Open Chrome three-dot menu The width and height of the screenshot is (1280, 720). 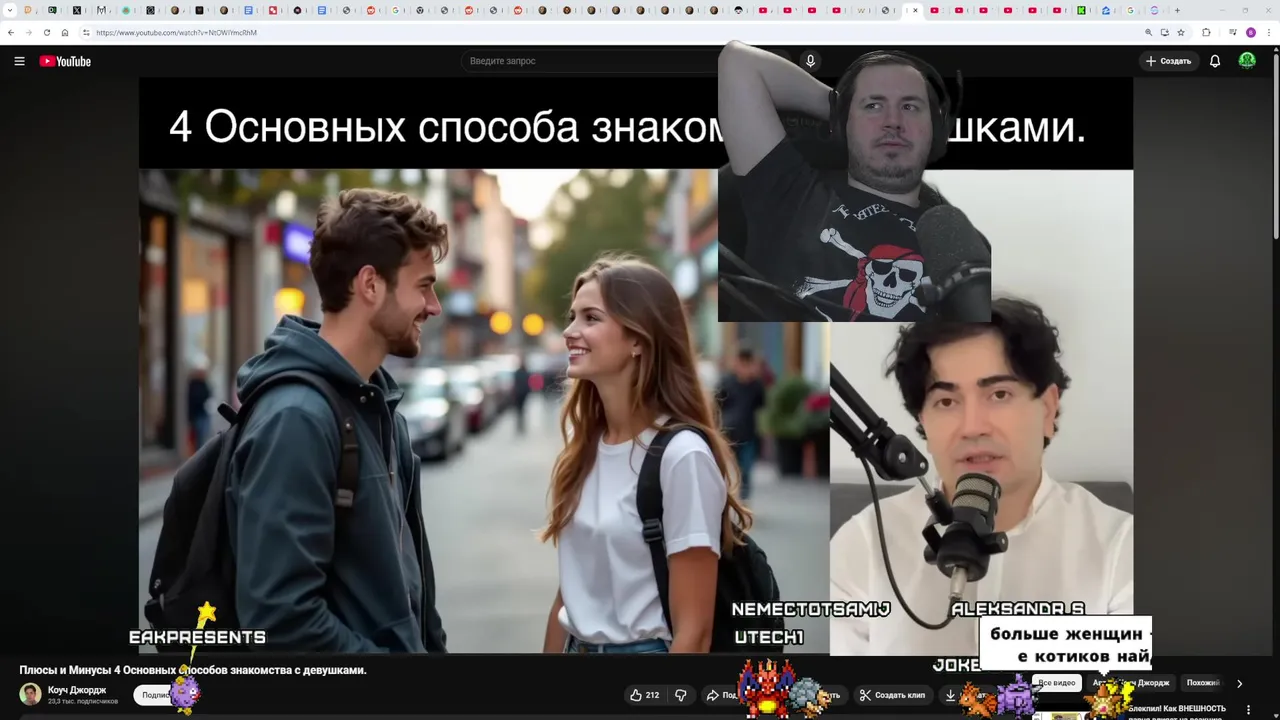1270,32
